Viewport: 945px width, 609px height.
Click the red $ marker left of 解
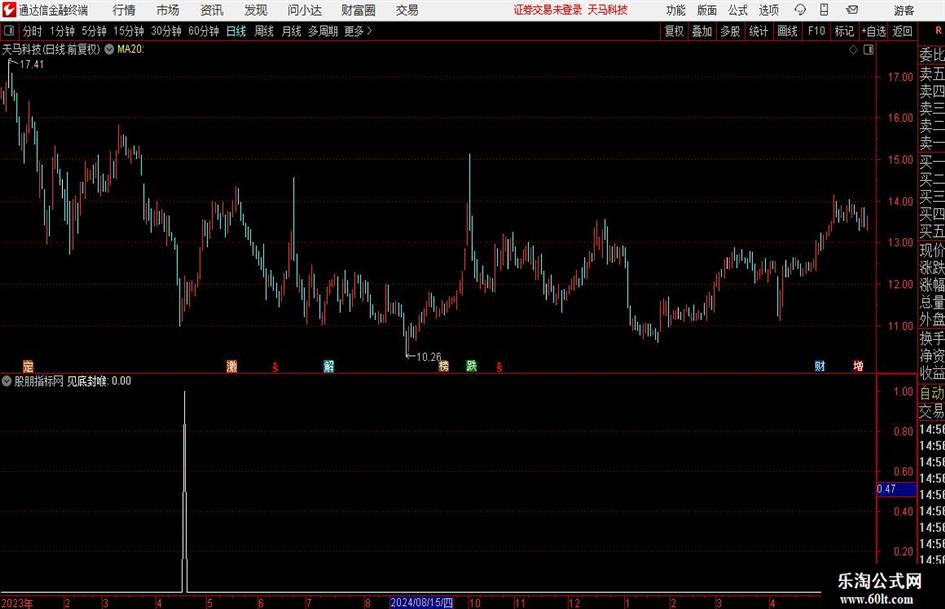pyautogui.click(x=275, y=367)
